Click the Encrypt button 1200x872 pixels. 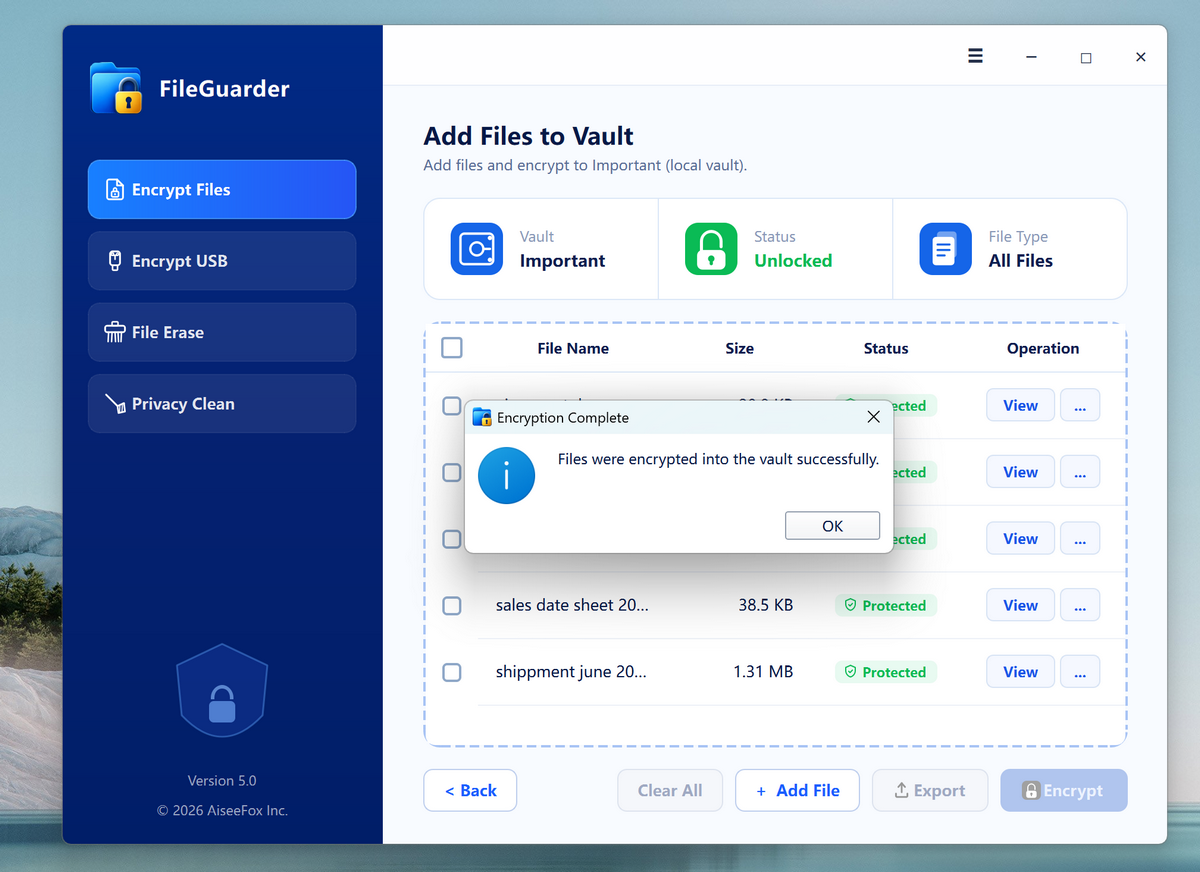coord(1064,790)
